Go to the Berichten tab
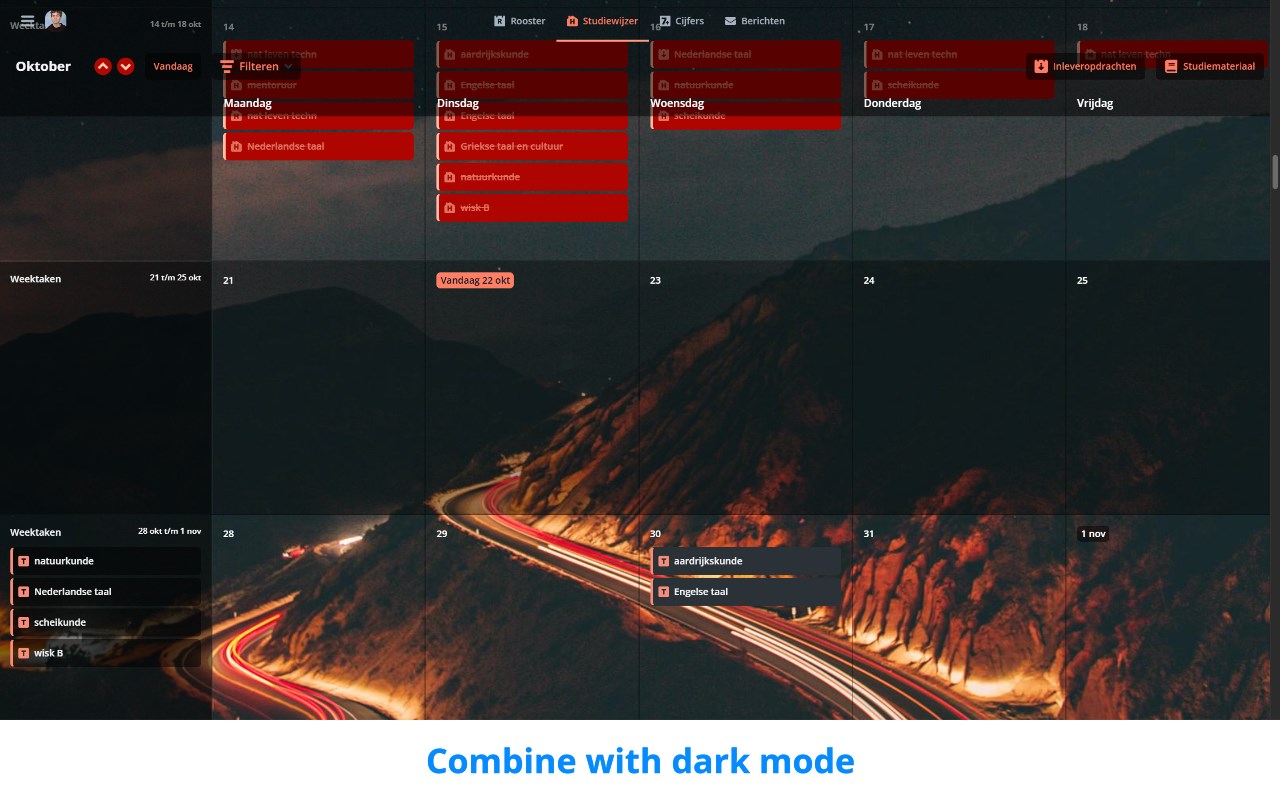This screenshot has height=800, width=1280. pos(755,21)
